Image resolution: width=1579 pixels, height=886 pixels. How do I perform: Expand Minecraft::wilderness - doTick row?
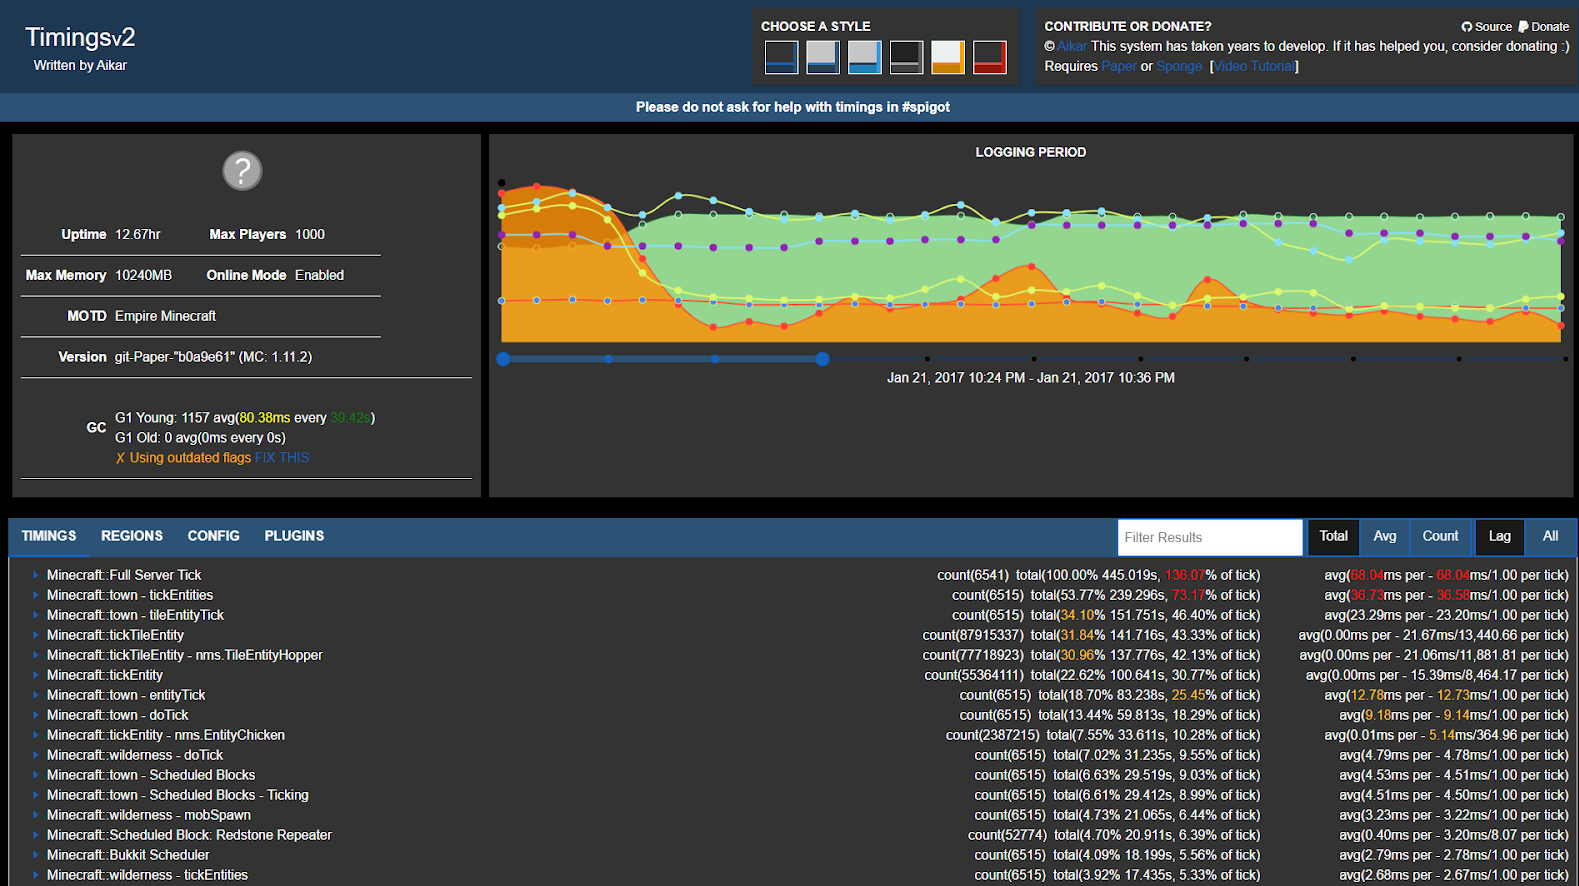tap(35, 755)
